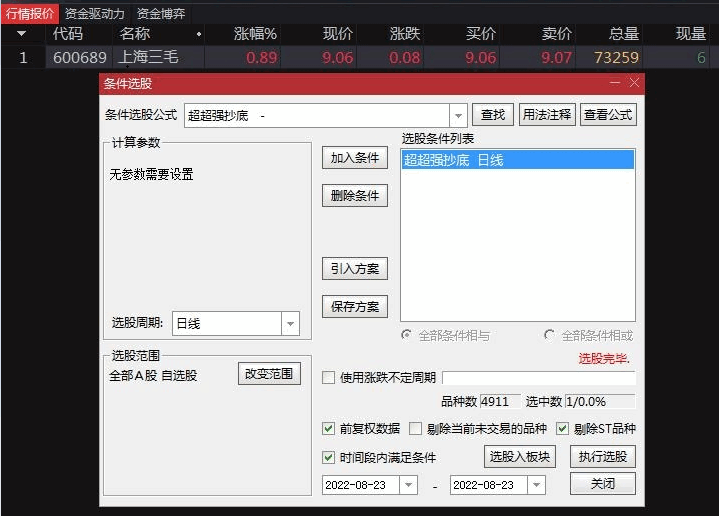This screenshot has height=516, width=719.
Task: Click the start date text field
Action: coord(361,485)
